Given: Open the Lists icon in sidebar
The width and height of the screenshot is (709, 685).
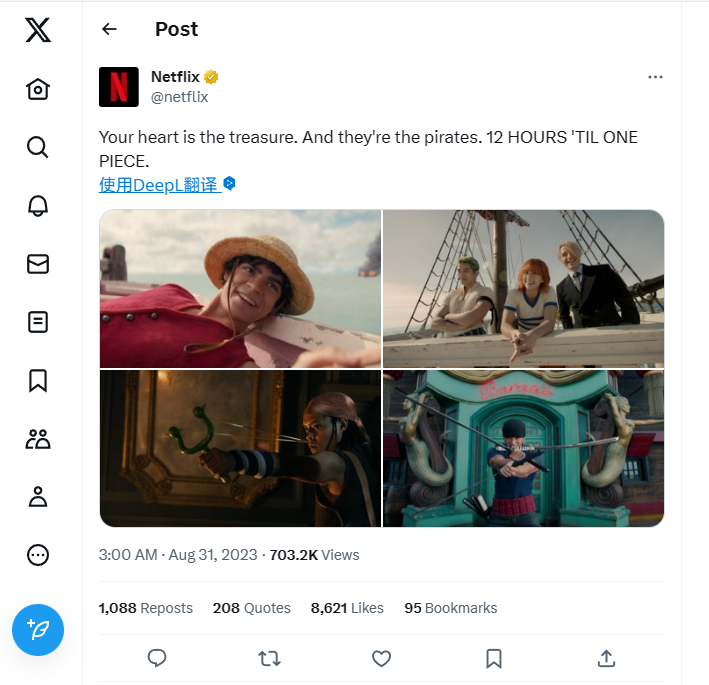Looking at the screenshot, I should coord(38,321).
